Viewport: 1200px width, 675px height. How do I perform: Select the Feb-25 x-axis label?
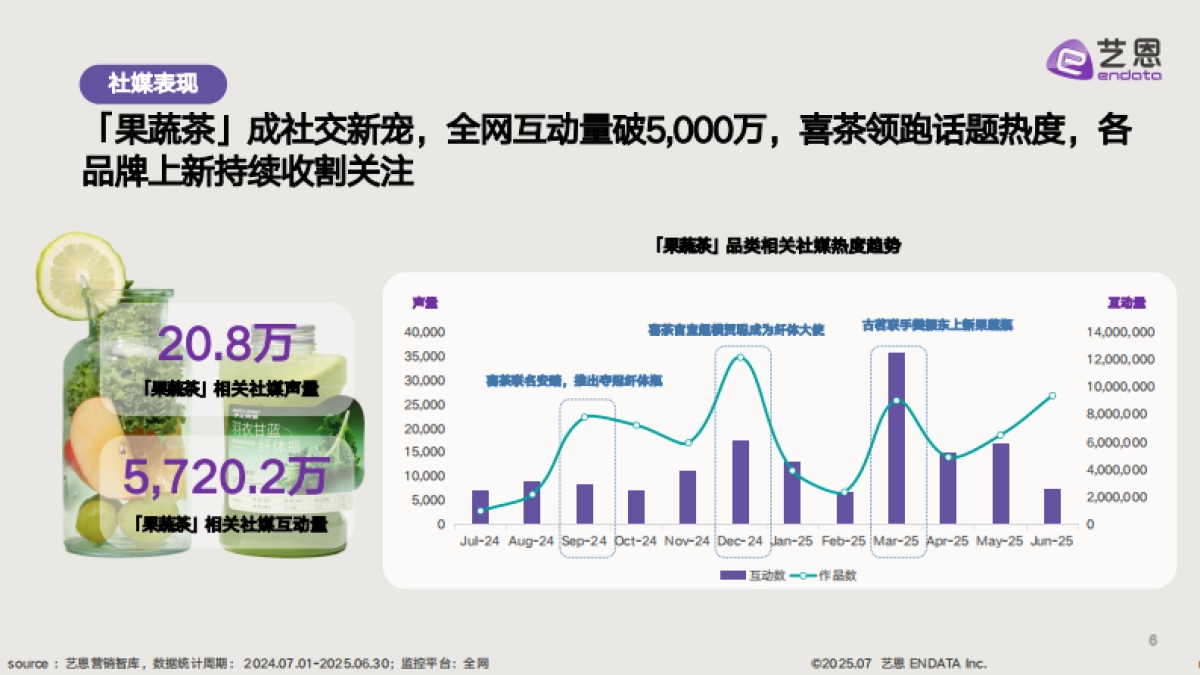point(844,541)
